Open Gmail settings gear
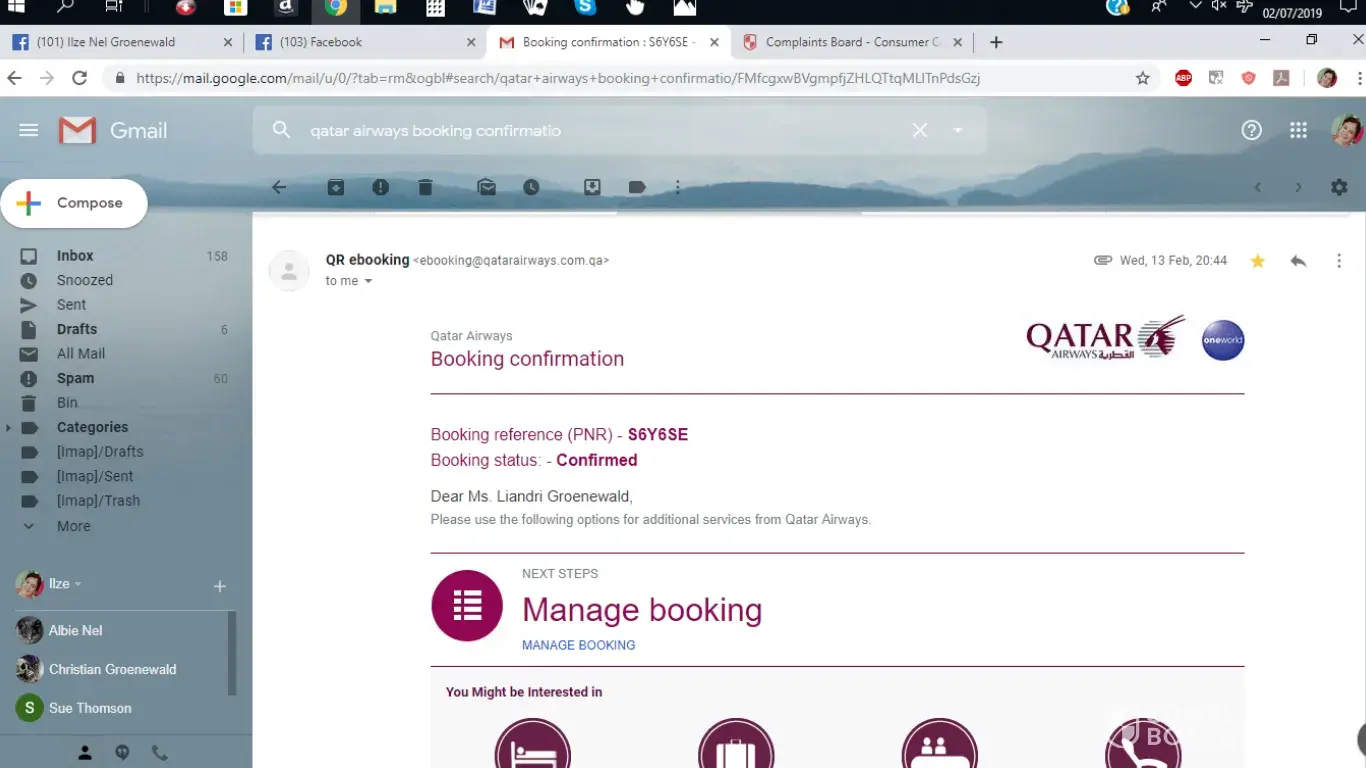The height and width of the screenshot is (768, 1366). (1339, 187)
